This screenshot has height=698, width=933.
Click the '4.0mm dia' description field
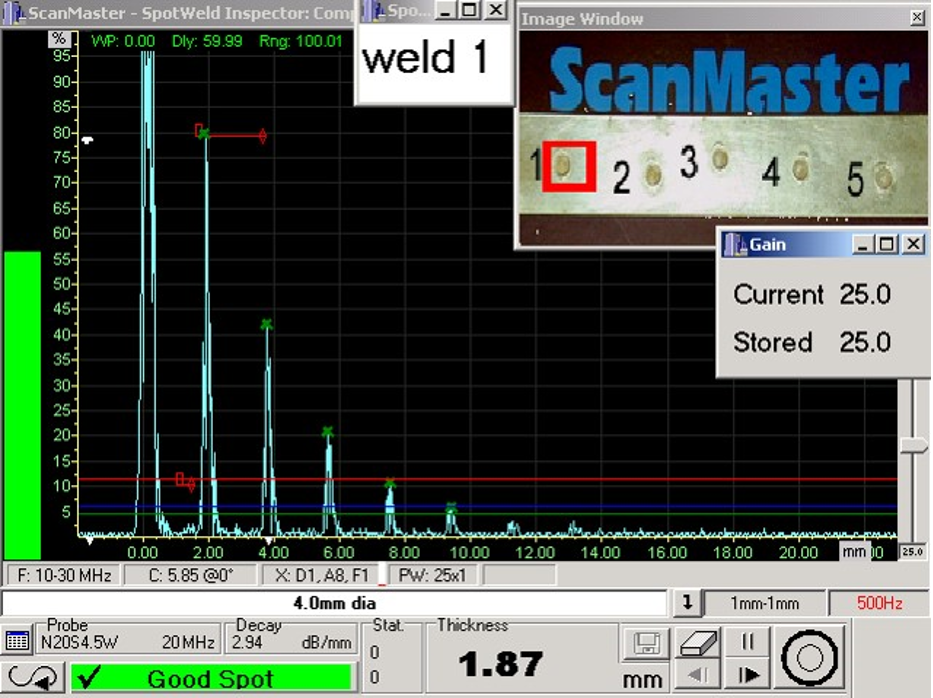334,603
